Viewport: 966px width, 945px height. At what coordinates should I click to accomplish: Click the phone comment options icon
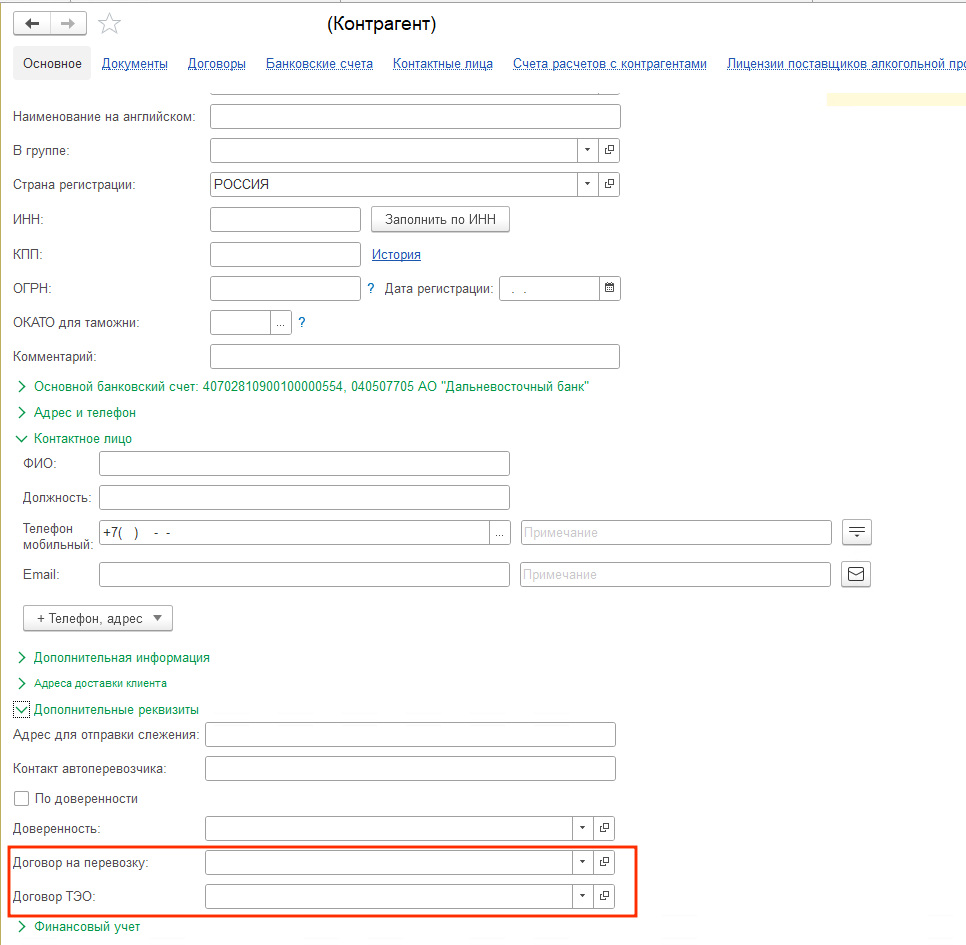[x=856, y=532]
